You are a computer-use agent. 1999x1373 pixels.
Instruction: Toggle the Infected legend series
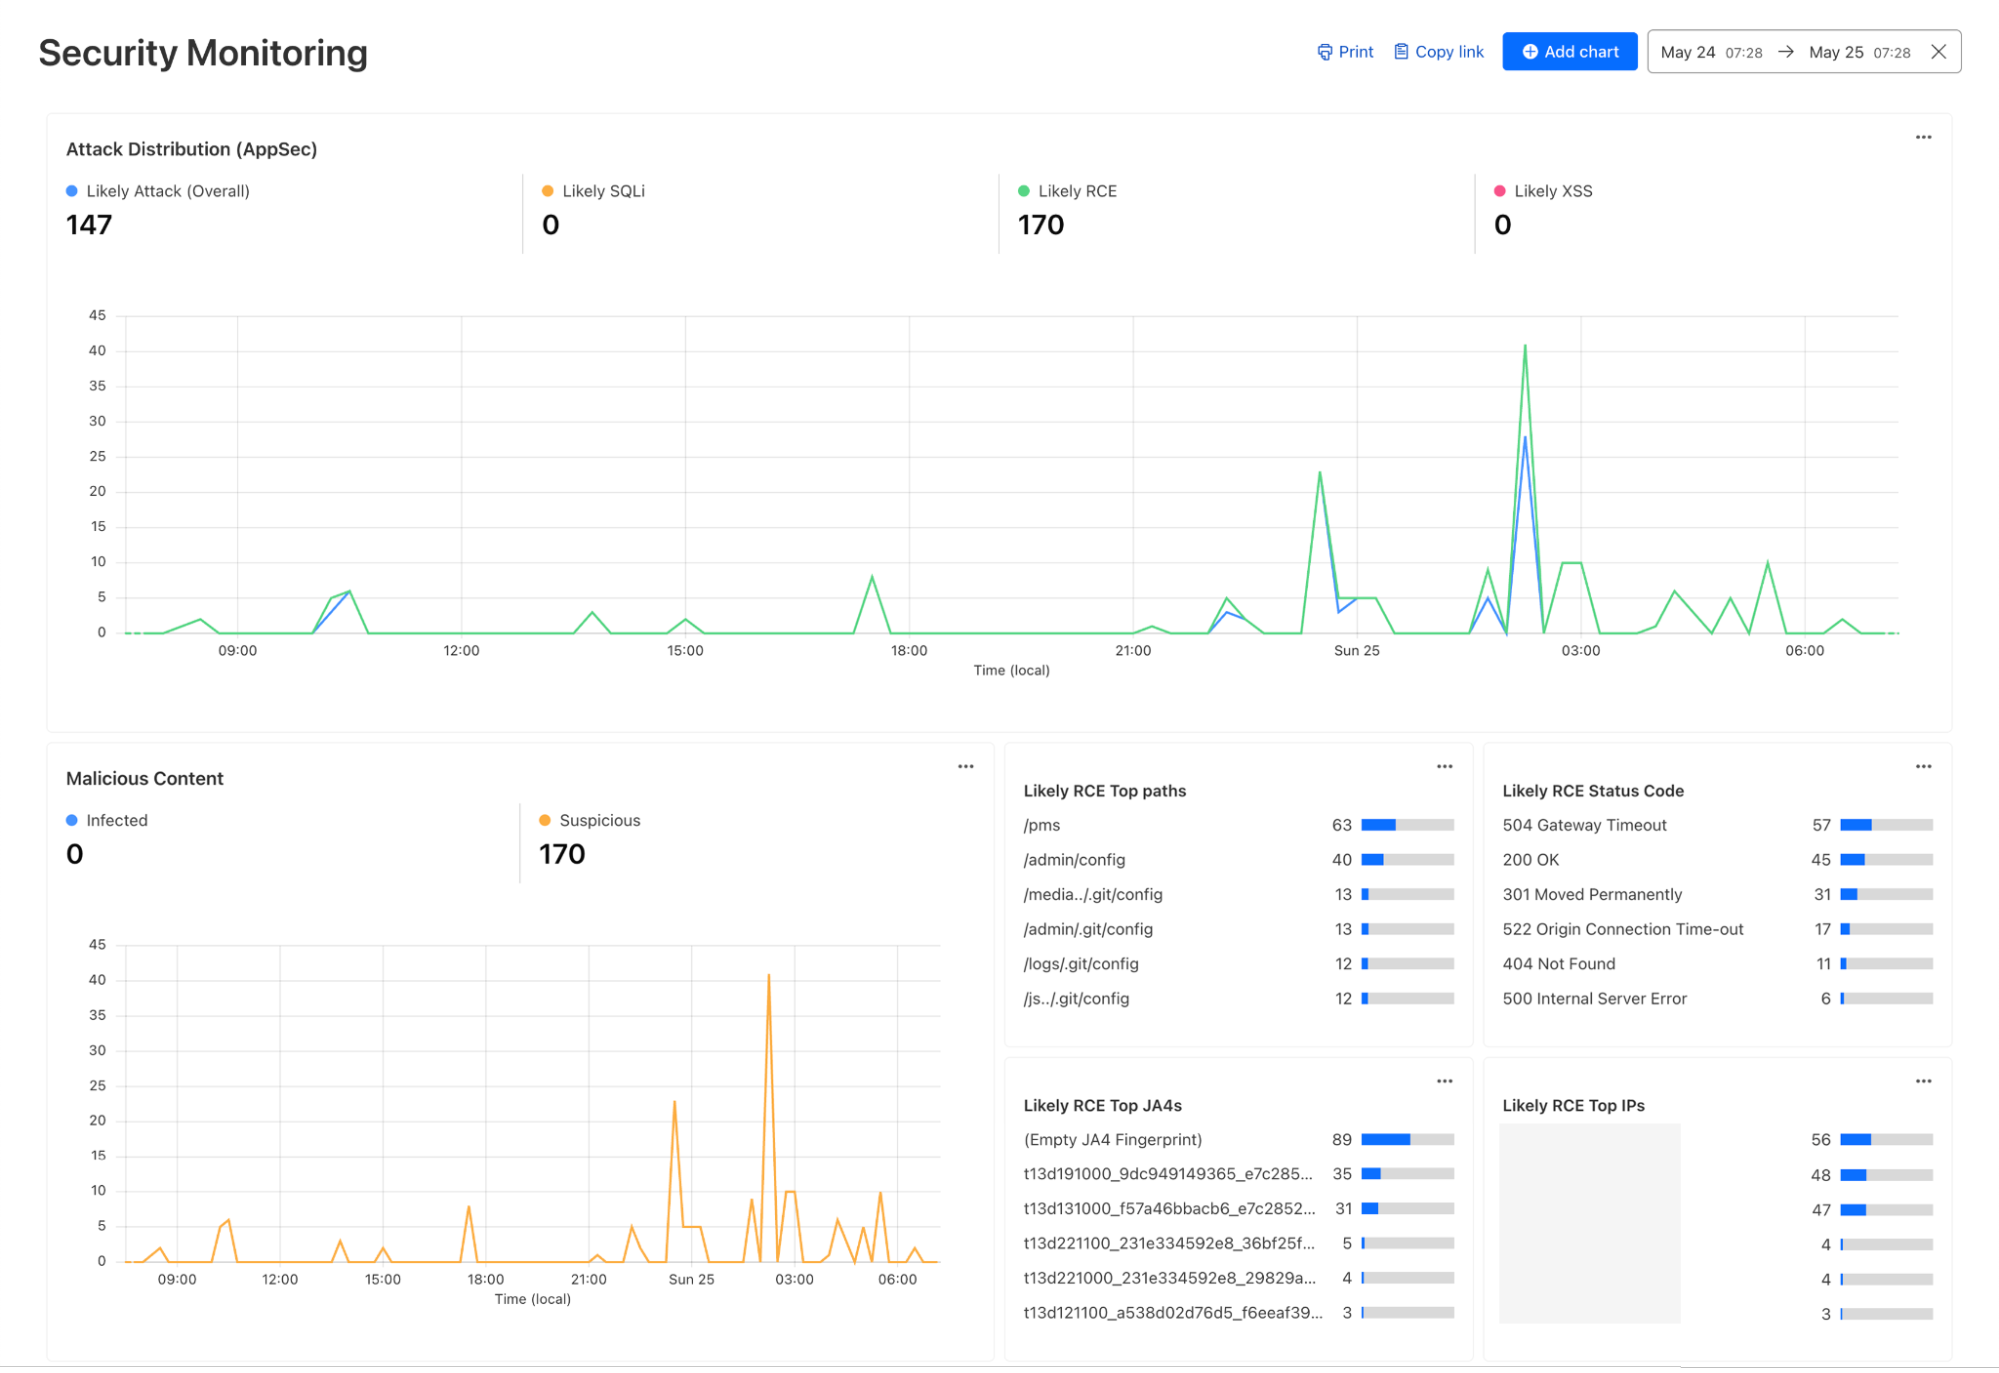point(107,820)
